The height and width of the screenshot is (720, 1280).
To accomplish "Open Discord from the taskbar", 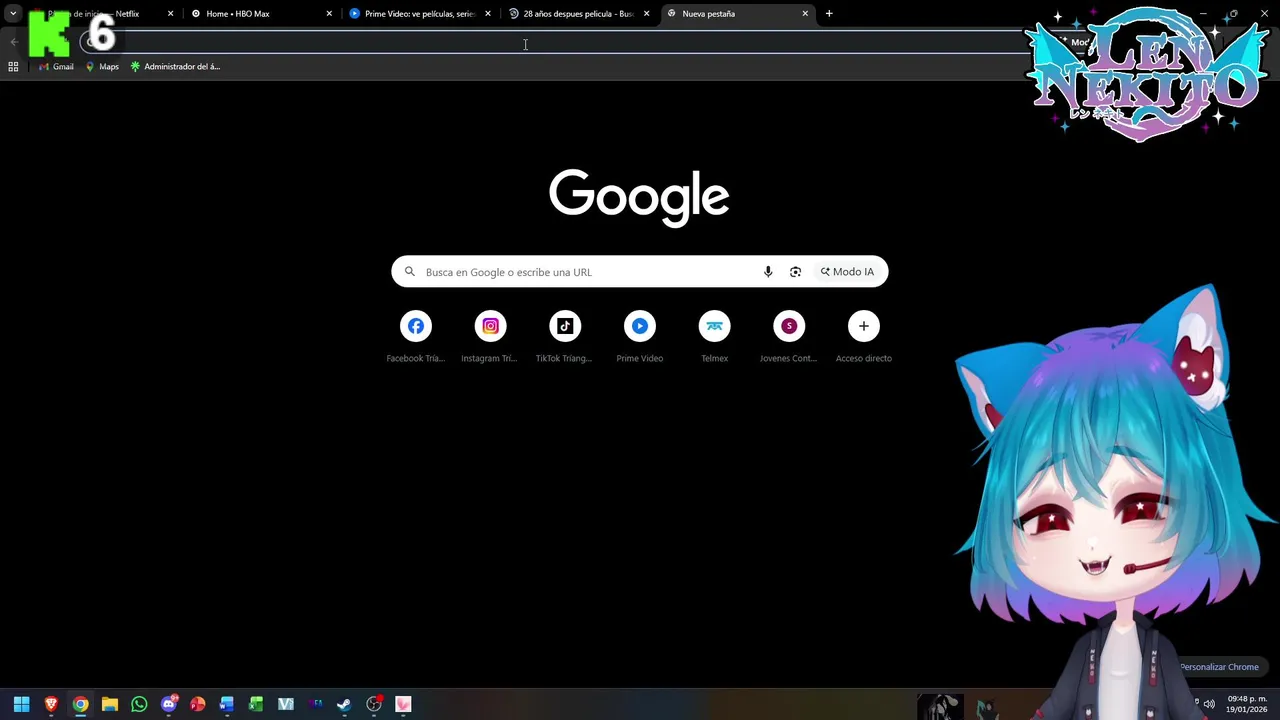I will [x=168, y=704].
